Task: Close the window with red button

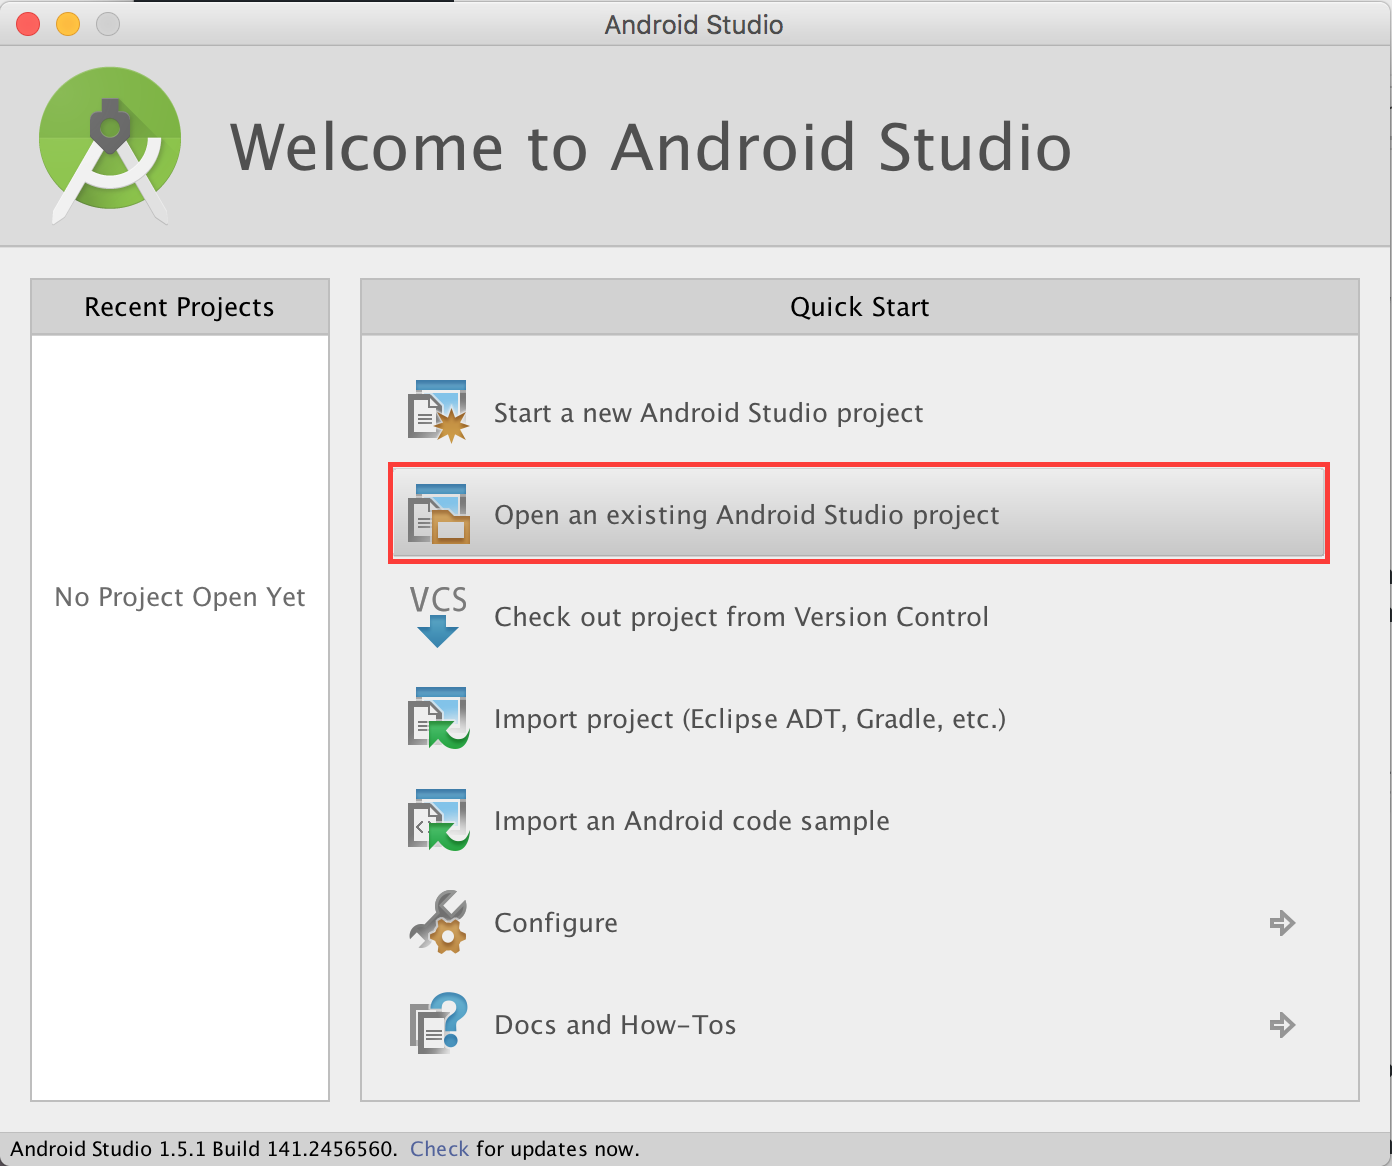Action: (x=28, y=24)
